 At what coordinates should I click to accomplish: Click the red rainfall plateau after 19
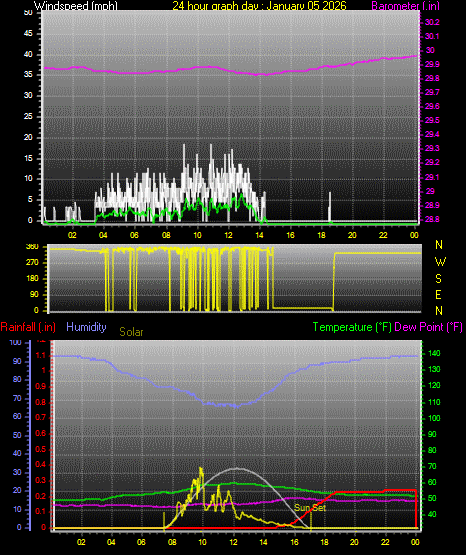point(359,492)
